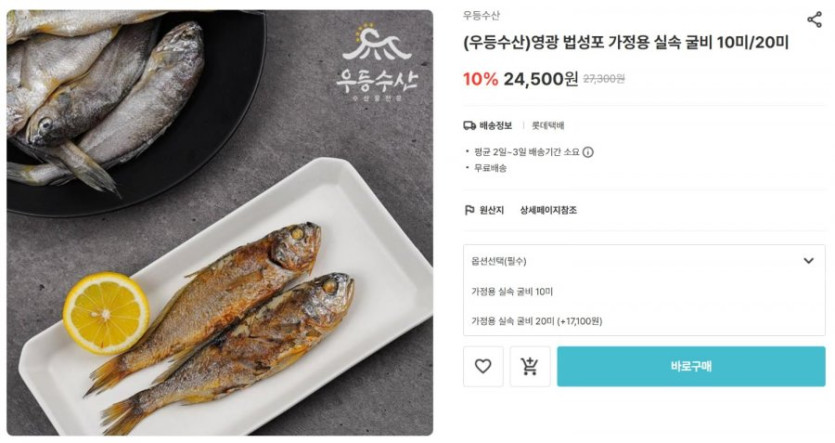The image size is (835, 443).
Task: Click the delivery period info icon
Action: [x=588, y=152]
